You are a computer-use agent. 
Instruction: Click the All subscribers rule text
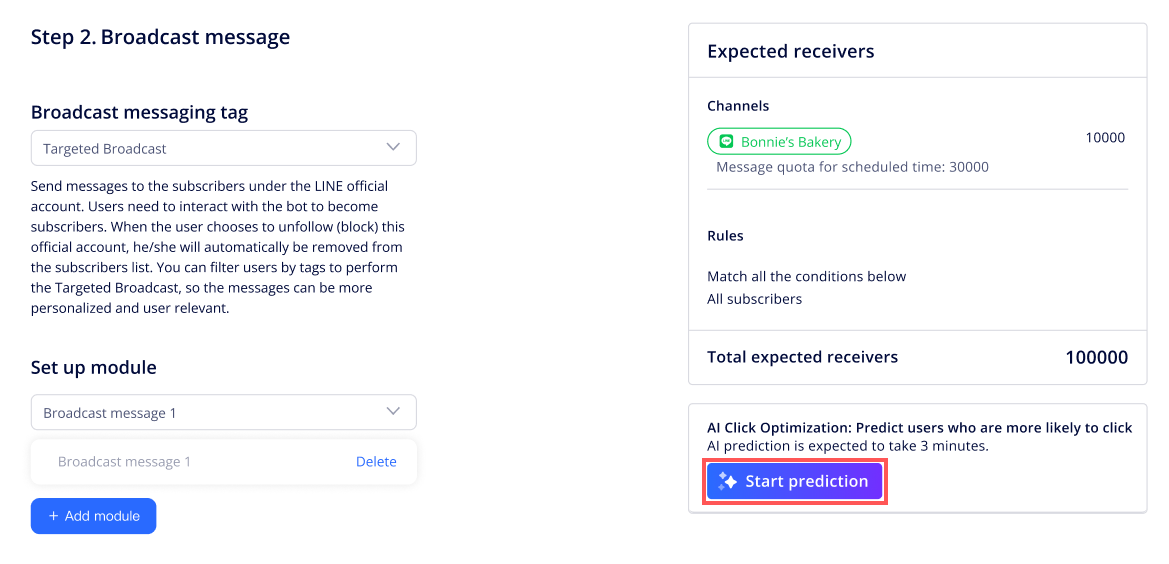click(x=754, y=298)
